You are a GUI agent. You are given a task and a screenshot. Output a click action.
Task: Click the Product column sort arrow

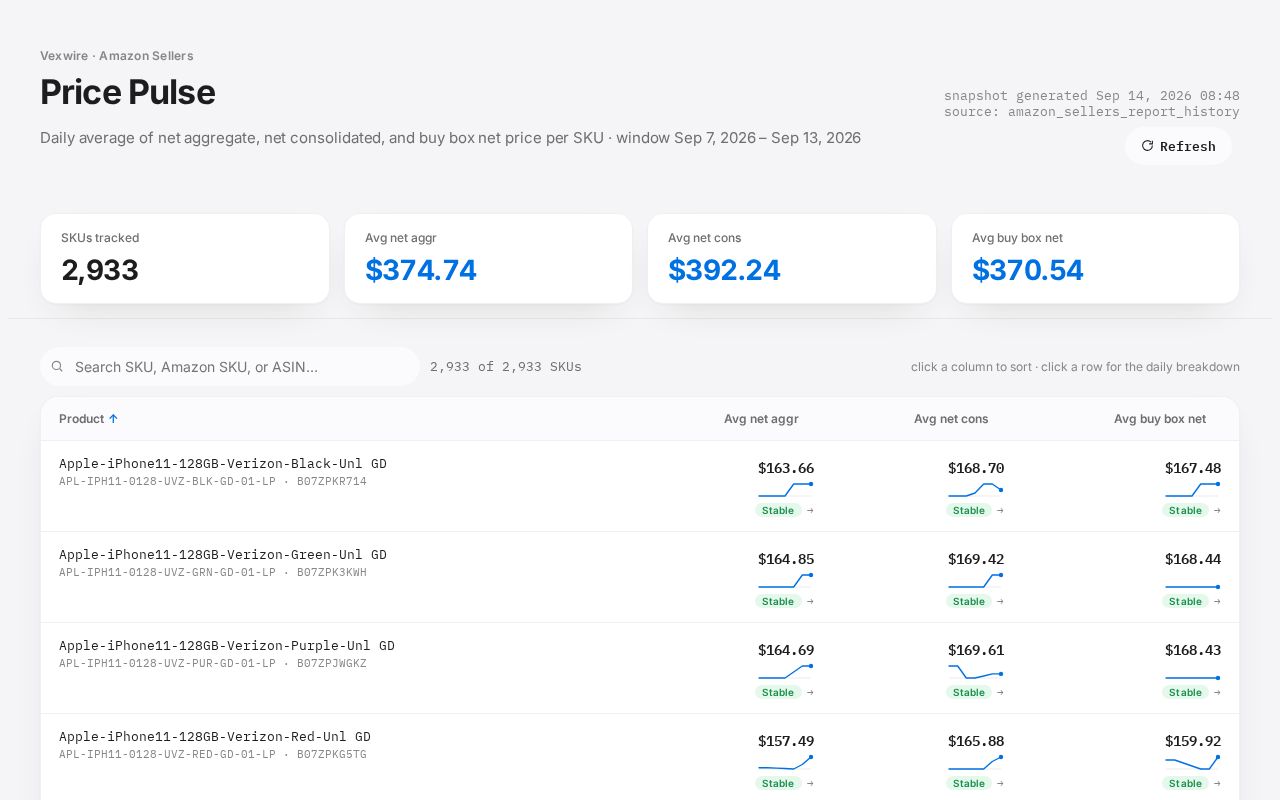(113, 419)
